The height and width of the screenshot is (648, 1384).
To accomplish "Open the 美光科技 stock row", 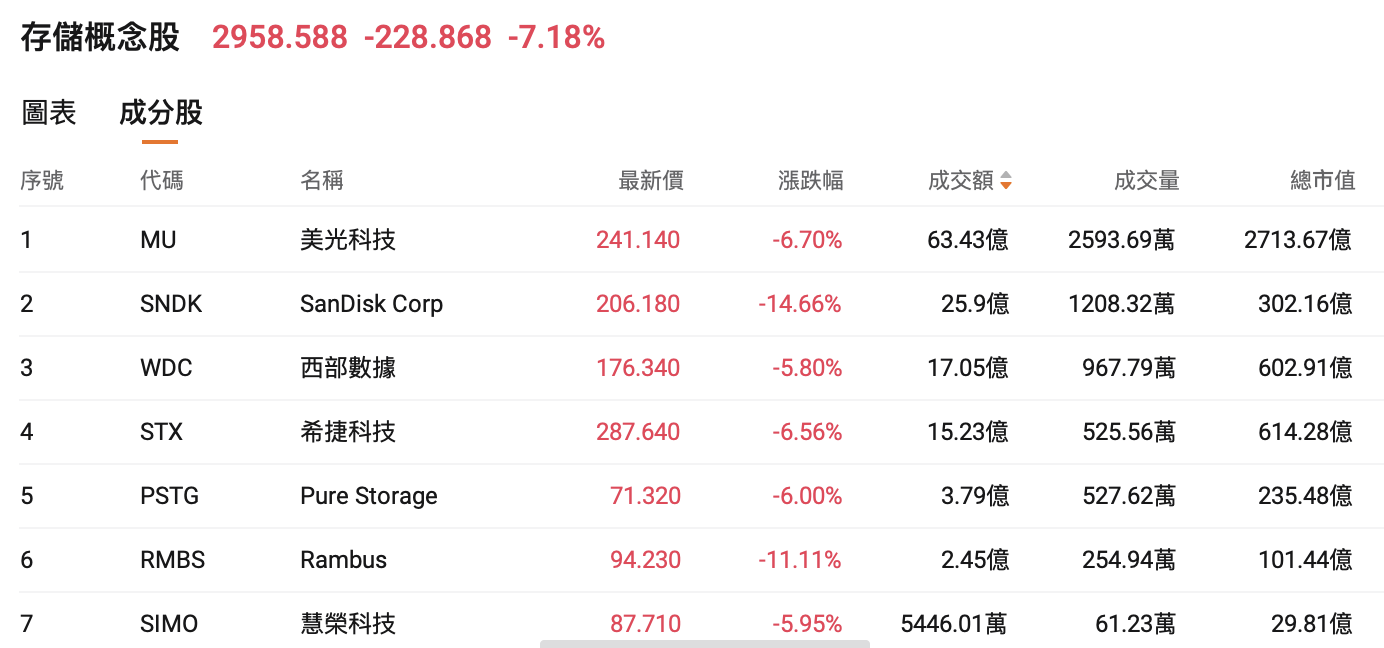I will 348,240.
